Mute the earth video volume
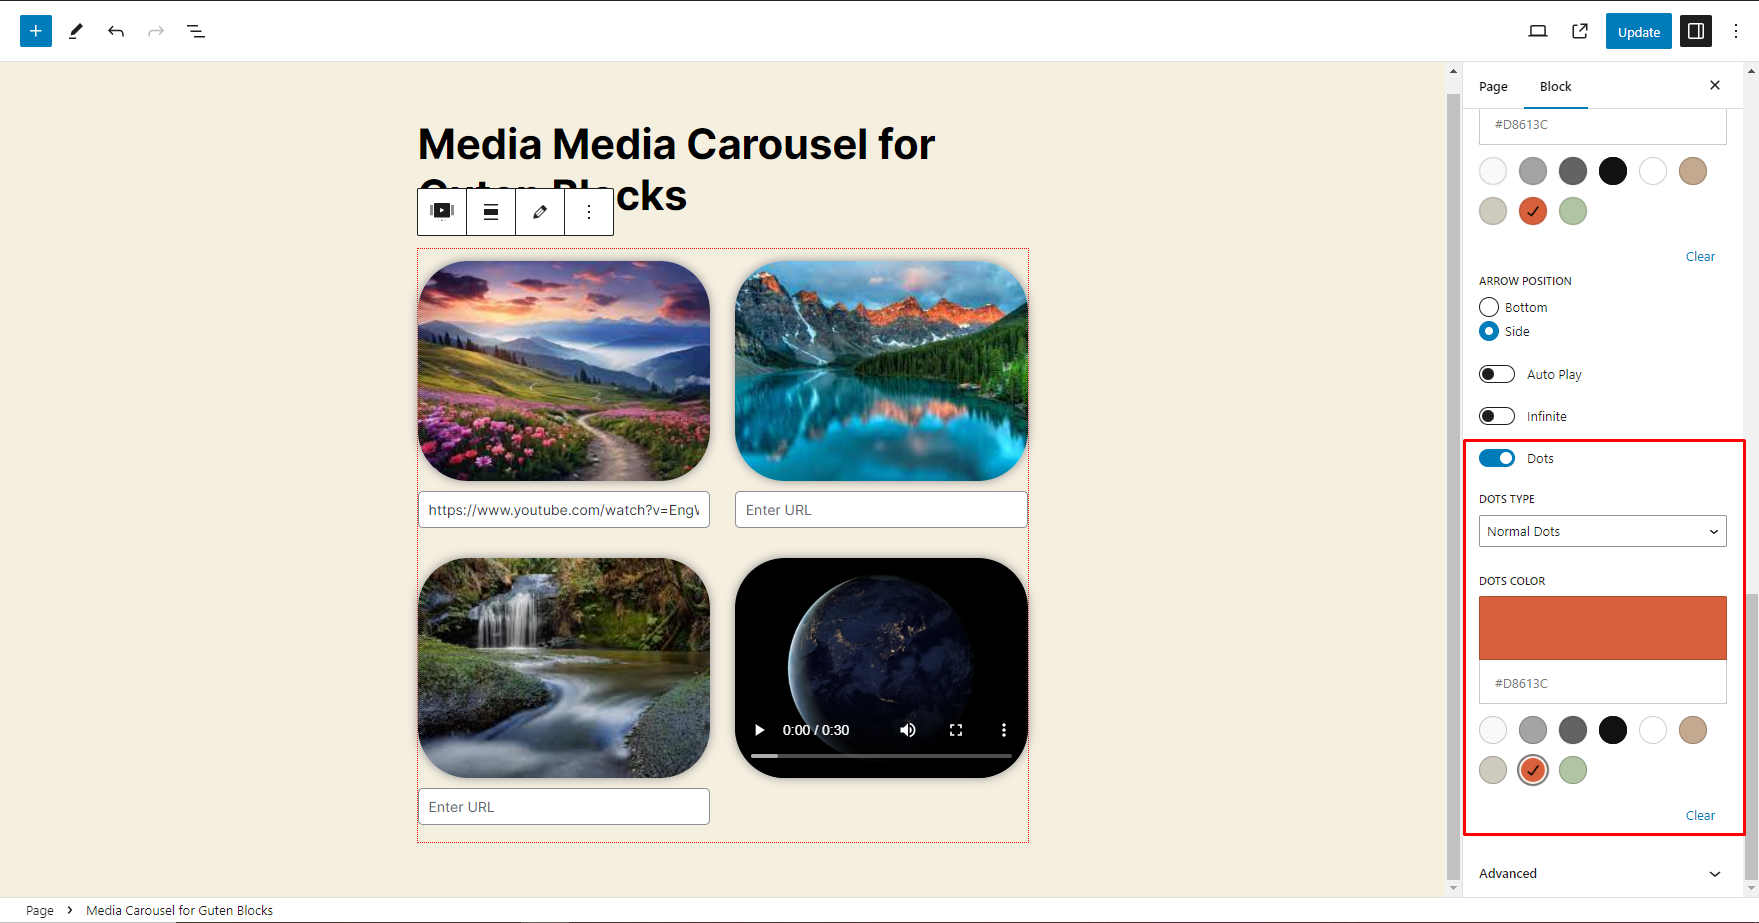This screenshot has width=1759, height=923. 908,730
